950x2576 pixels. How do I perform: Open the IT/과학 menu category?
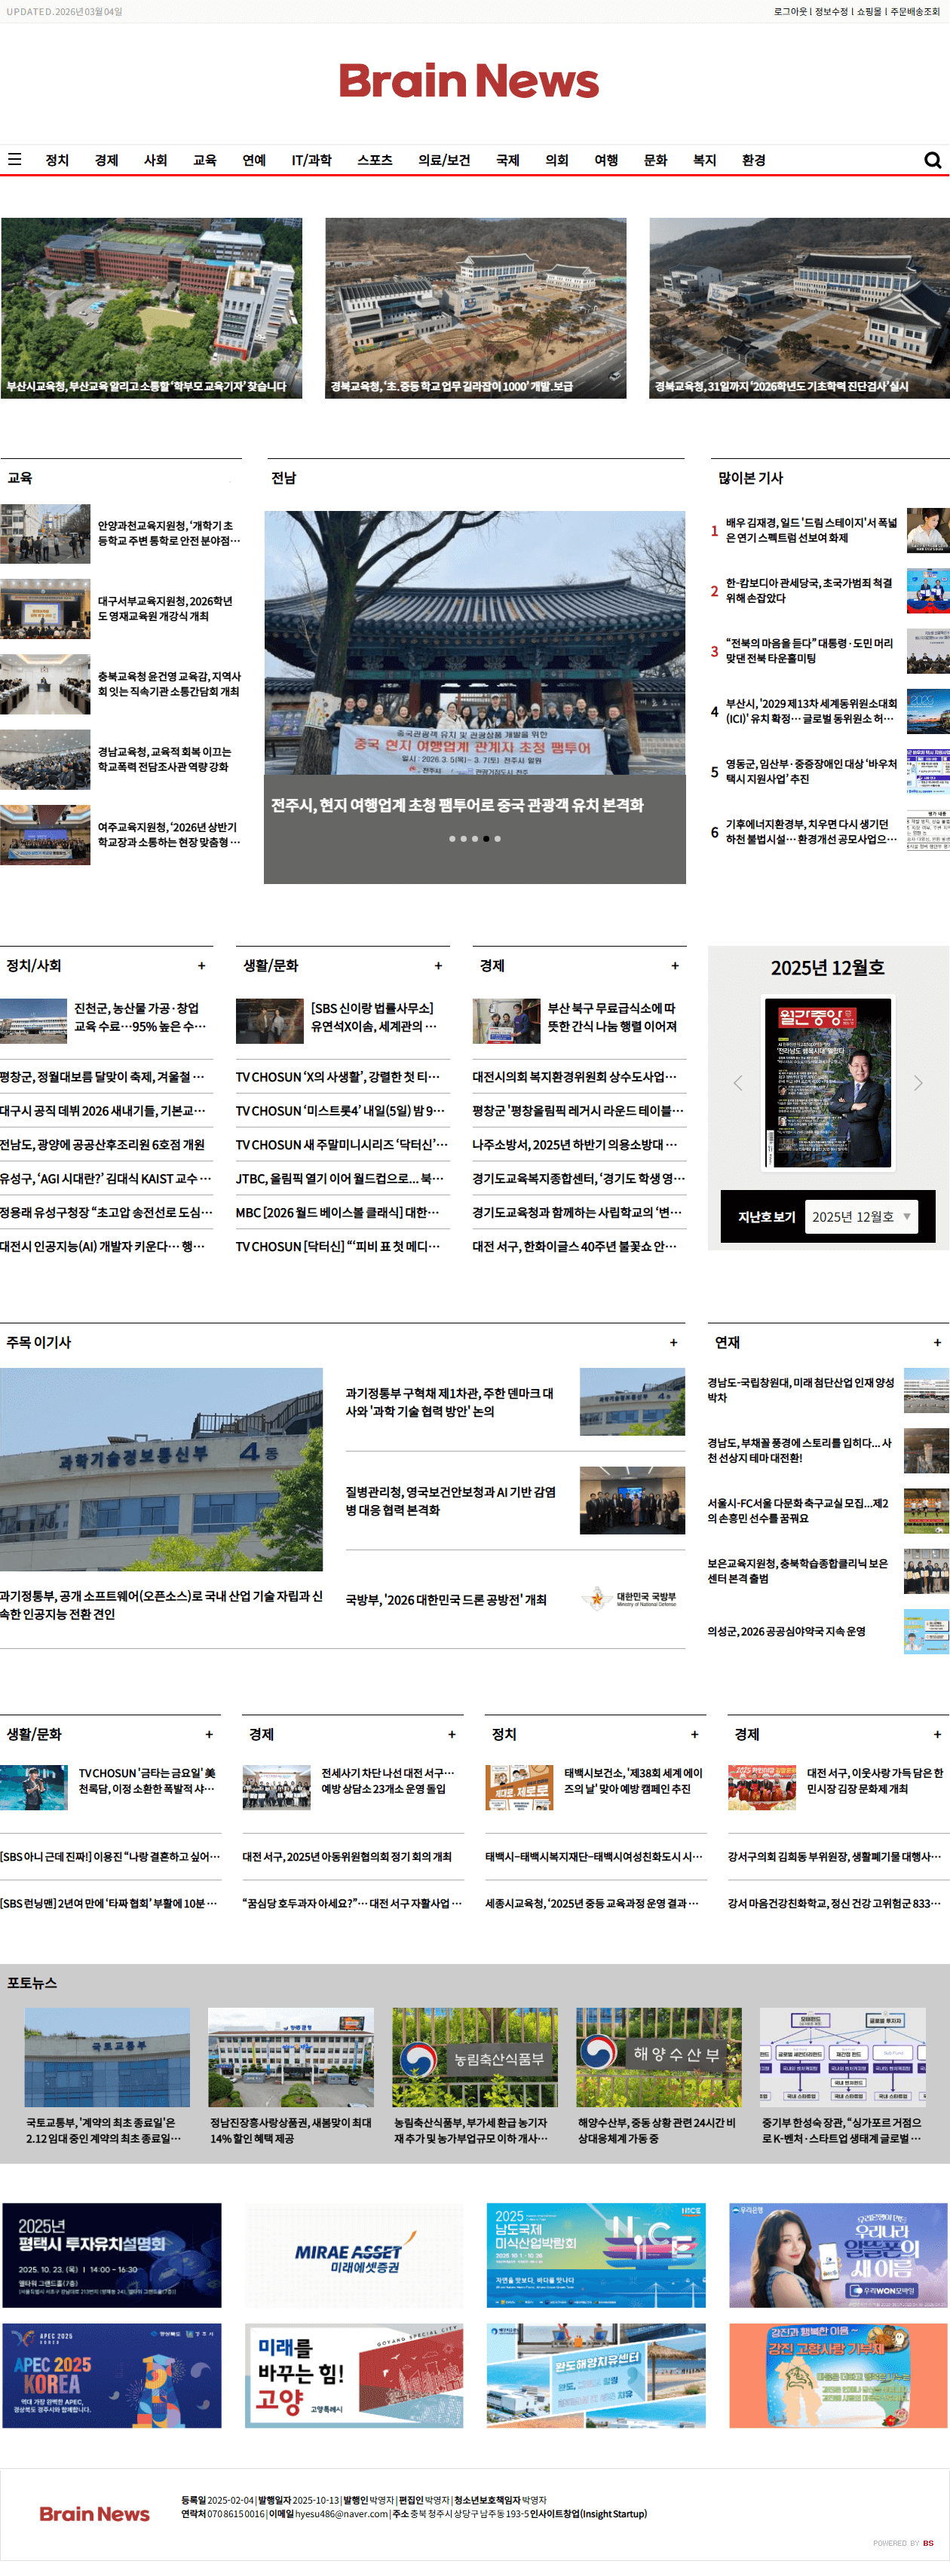point(311,160)
